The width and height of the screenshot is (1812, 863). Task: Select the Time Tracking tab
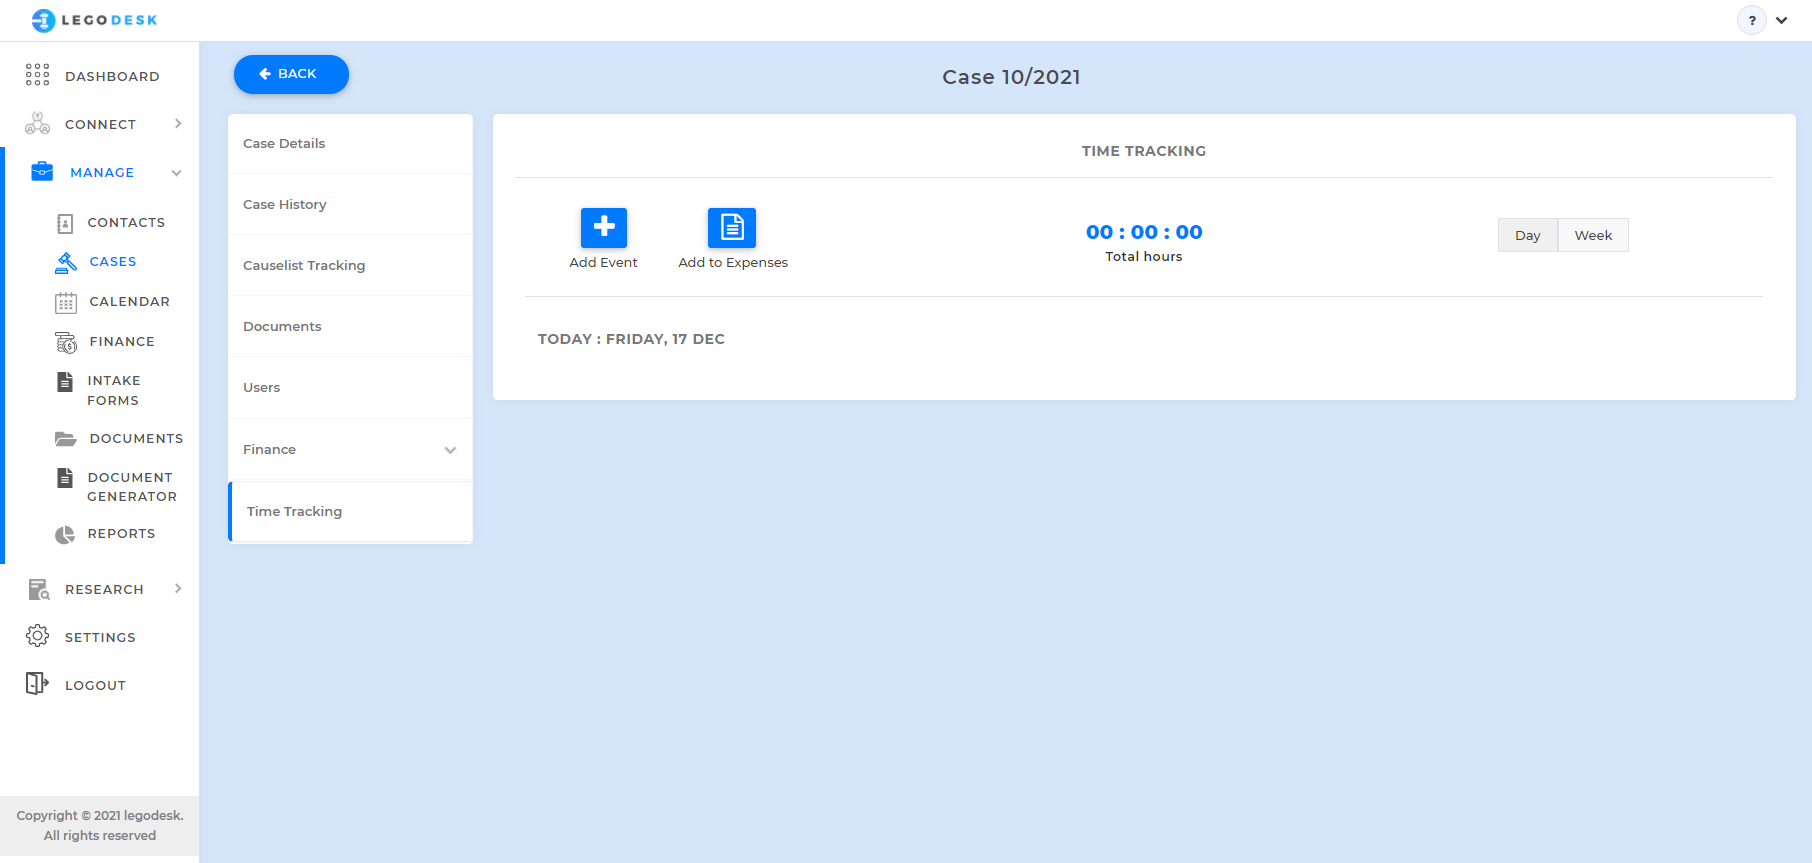pos(350,511)
